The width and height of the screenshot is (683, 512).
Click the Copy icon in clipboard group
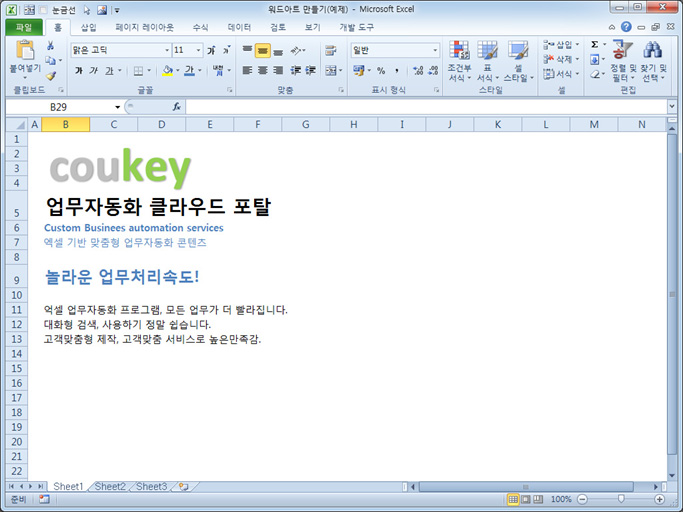coord(51,61)
